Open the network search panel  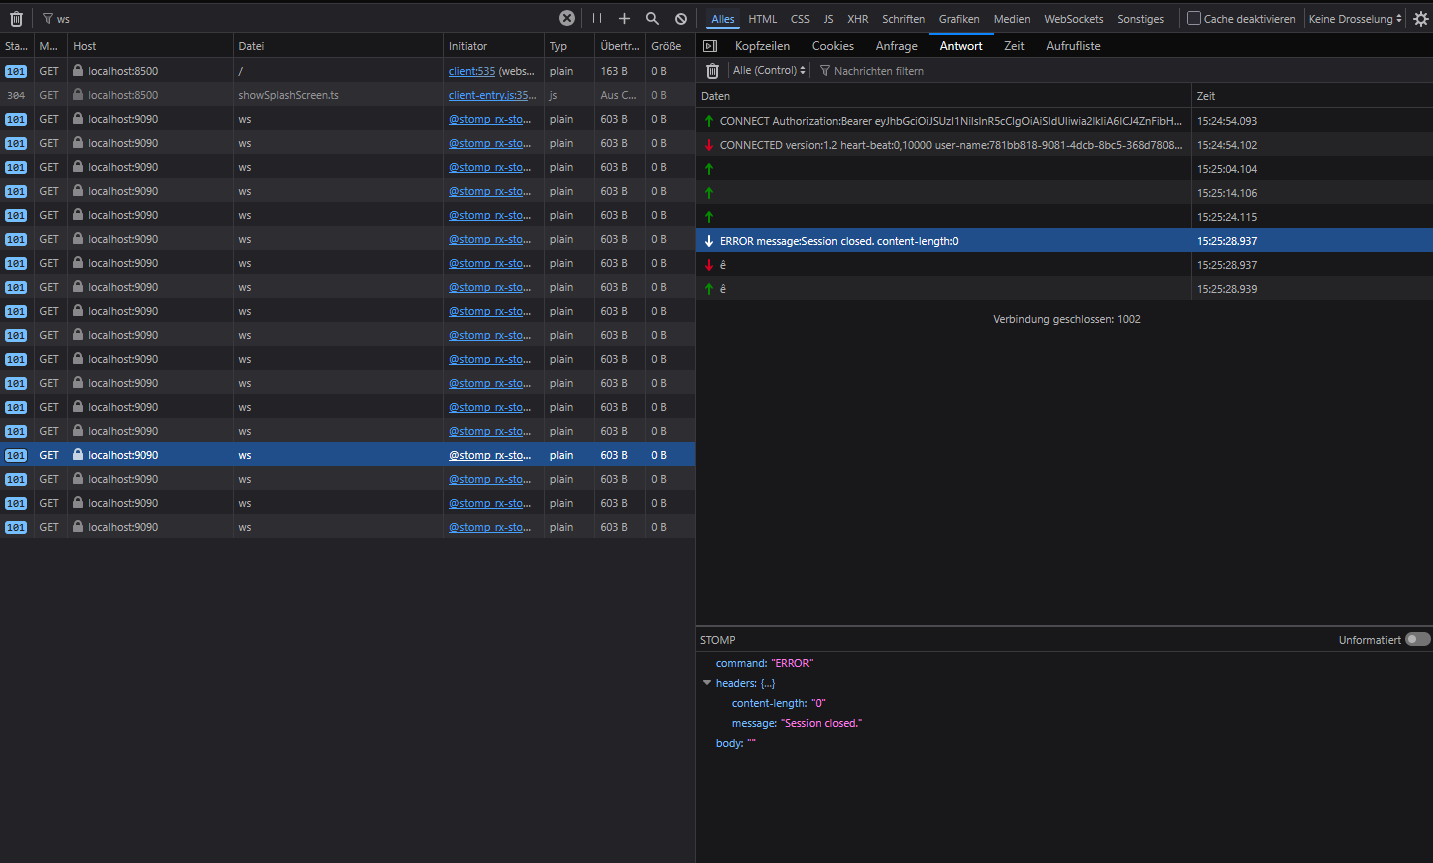(652, 18)
